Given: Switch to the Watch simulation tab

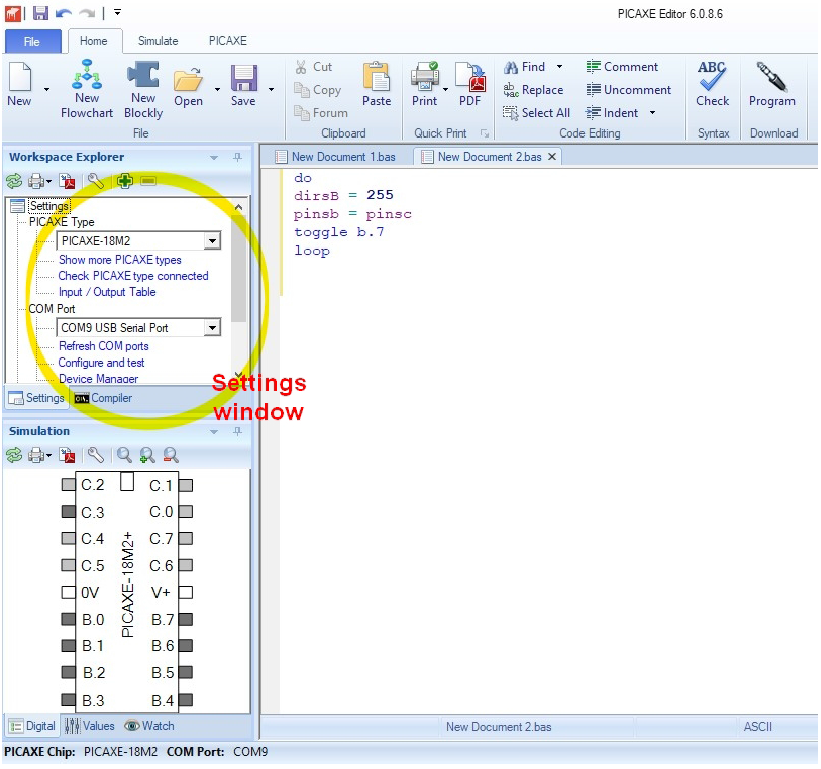Looking at the screenshot, I should click(149, 726).
